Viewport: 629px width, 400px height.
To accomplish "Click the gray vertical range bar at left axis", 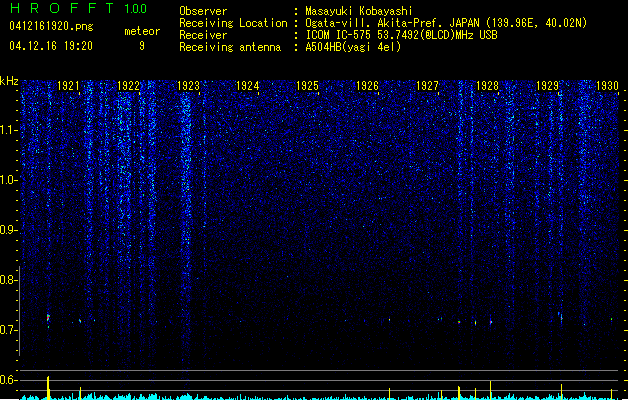I will 19,311.
